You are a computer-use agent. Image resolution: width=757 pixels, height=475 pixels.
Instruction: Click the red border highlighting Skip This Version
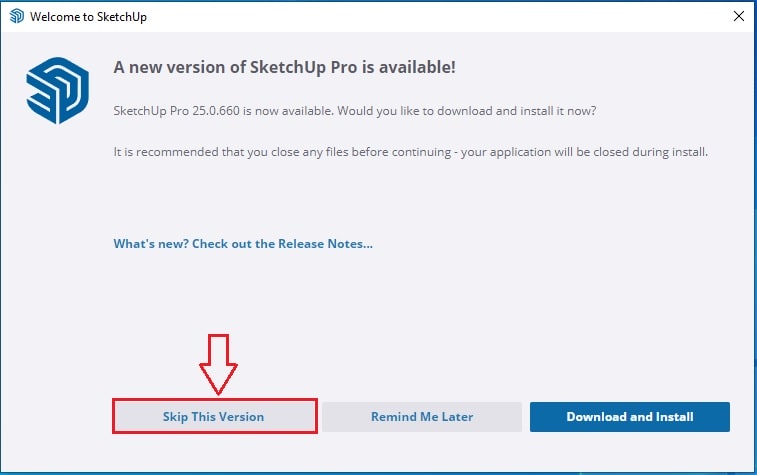(215, 400)
